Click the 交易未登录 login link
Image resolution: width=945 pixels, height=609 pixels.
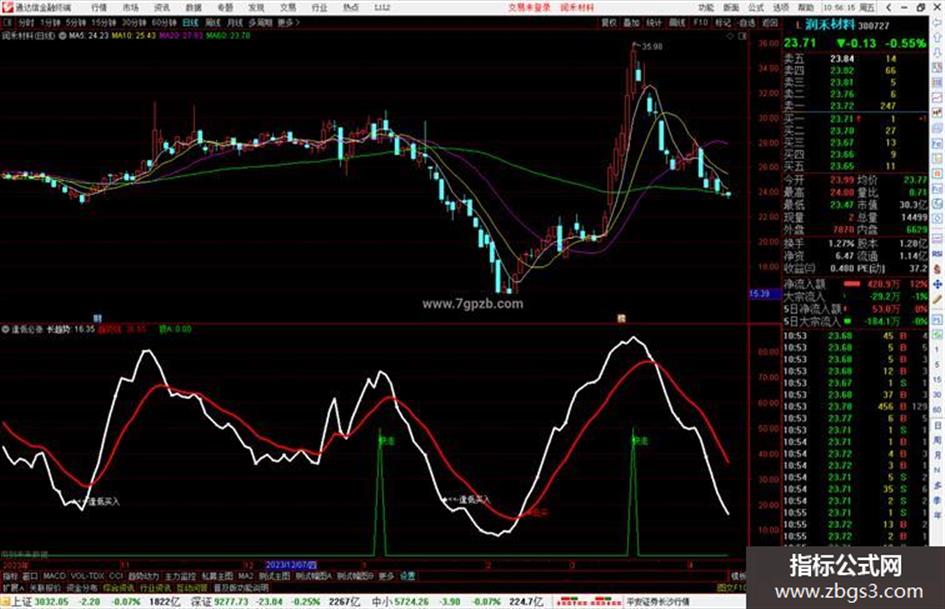point(529,8)
